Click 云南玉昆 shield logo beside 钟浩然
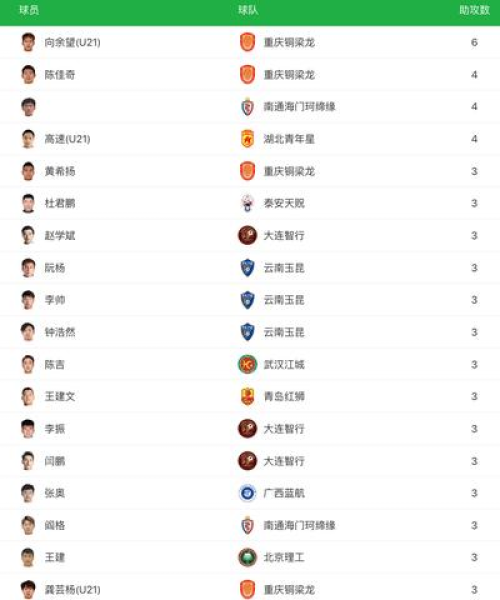The height and width of the screenshot is (600, 500). [248, 332]
